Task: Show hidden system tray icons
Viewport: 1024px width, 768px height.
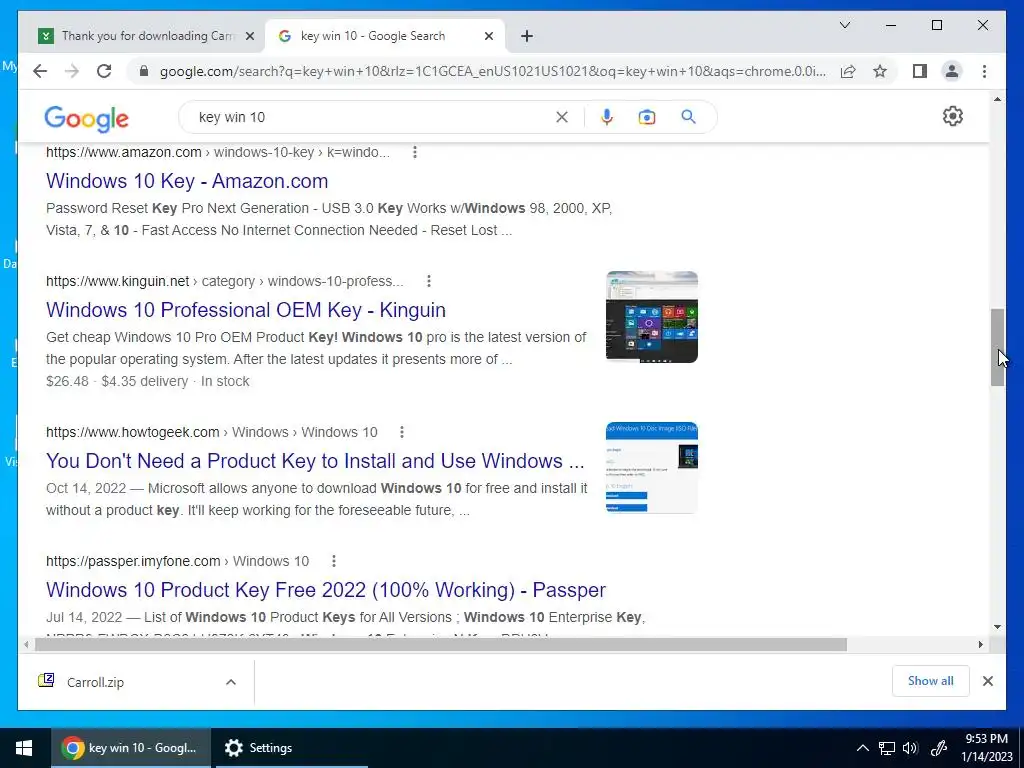Action: (862, 748)
